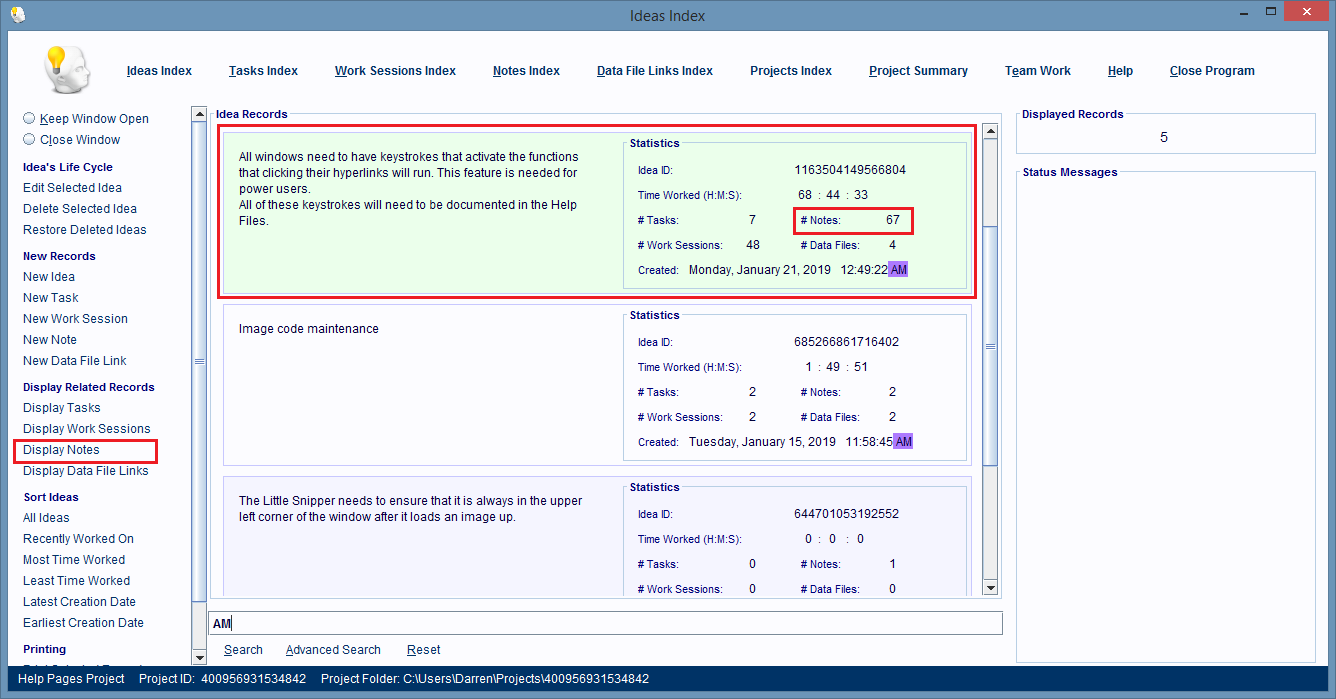Click the Monday, January 21, 2019 creation date
1336x699 pixels.
[x=760, y=270]
